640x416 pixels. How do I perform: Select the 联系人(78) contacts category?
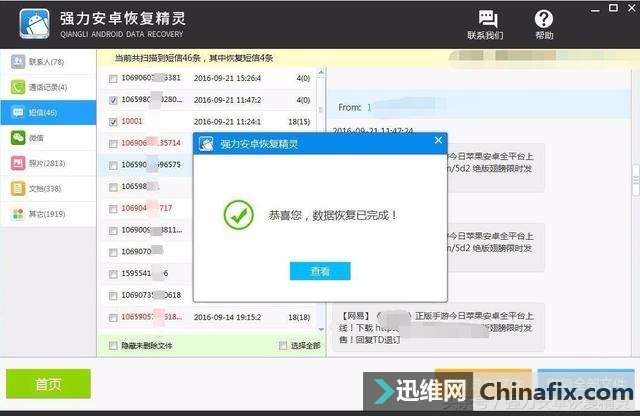coord(48,62)
